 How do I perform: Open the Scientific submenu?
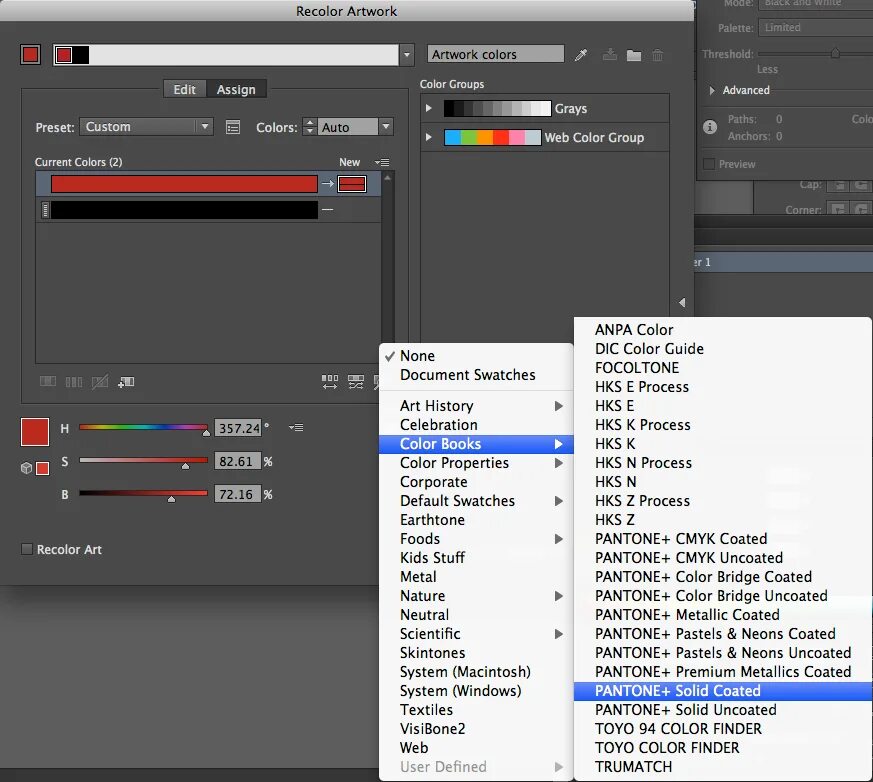point(476,634)
